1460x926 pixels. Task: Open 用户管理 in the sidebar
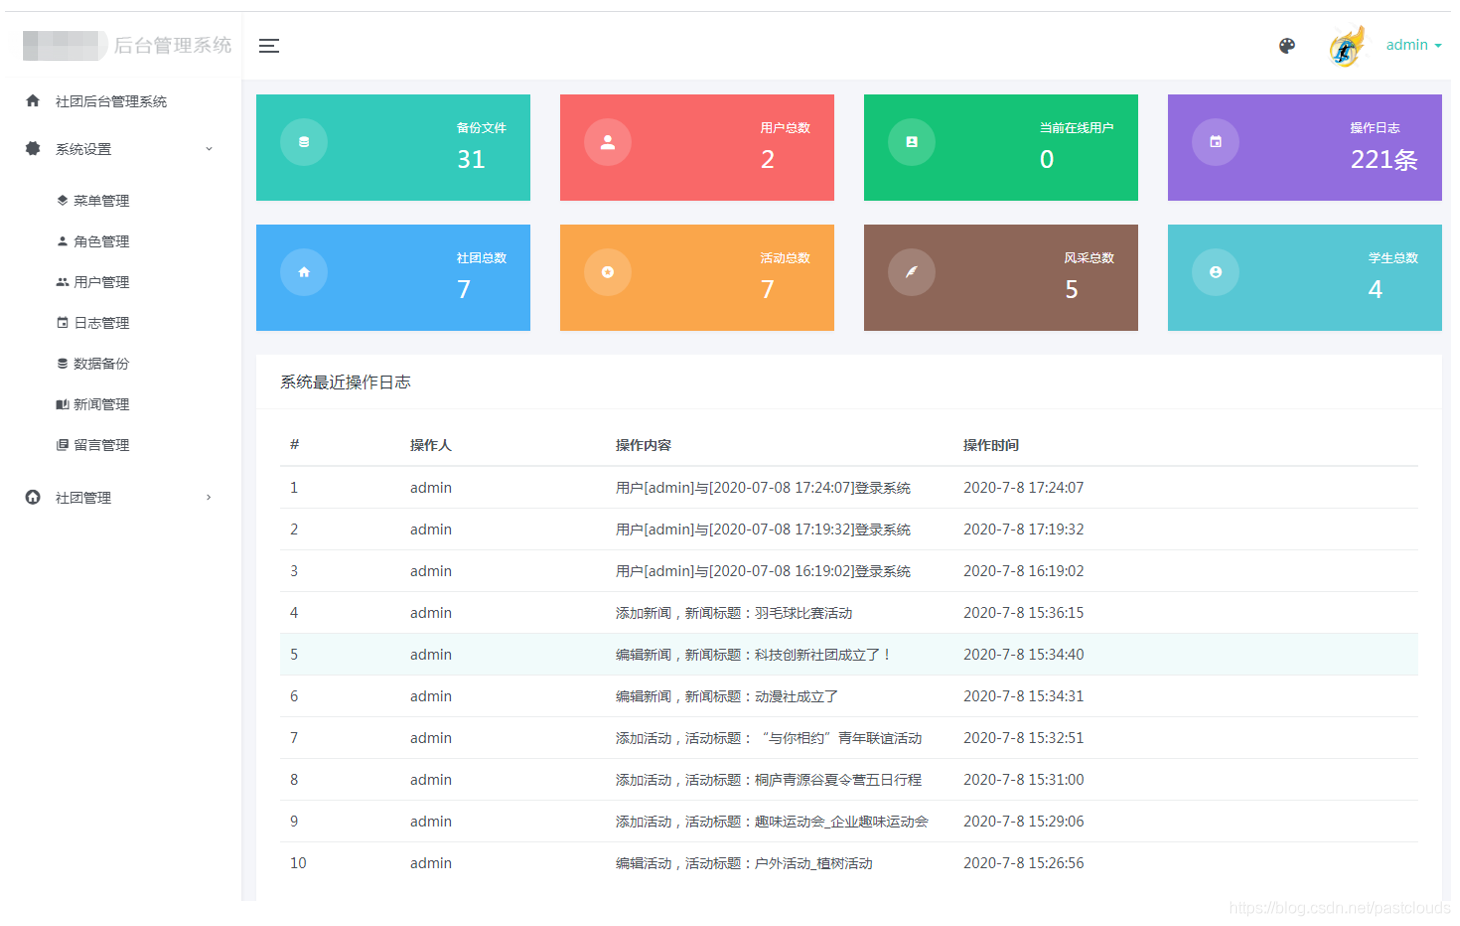pyautogui.click(x=101, y=283)
